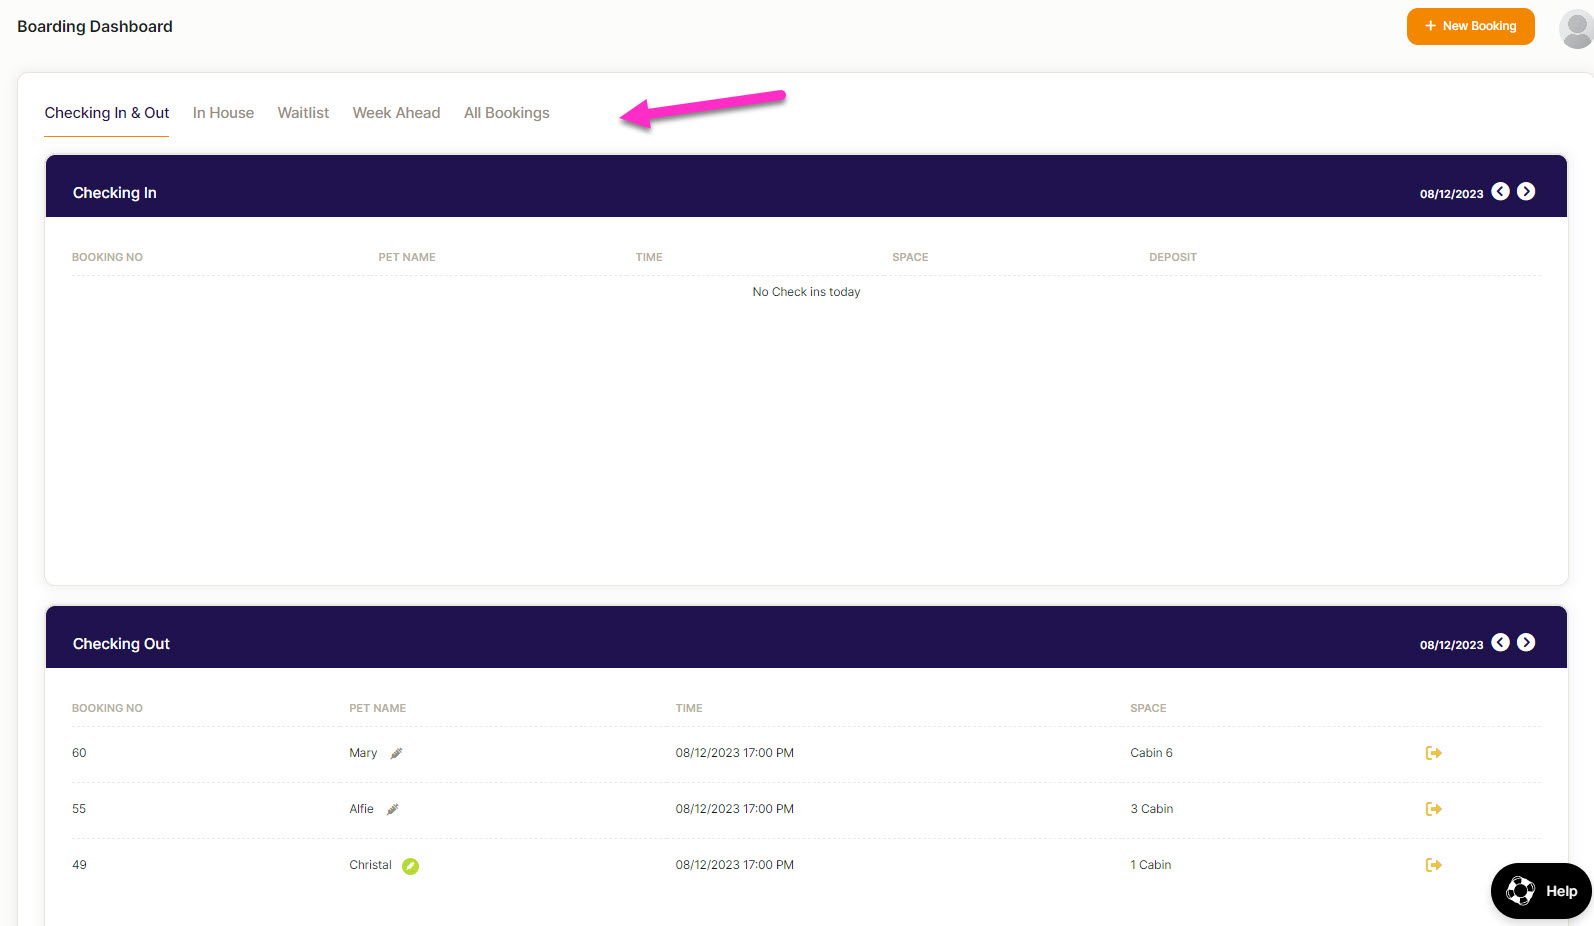Click the New Booking button
1594x926 pixels.
[1470, 26]
